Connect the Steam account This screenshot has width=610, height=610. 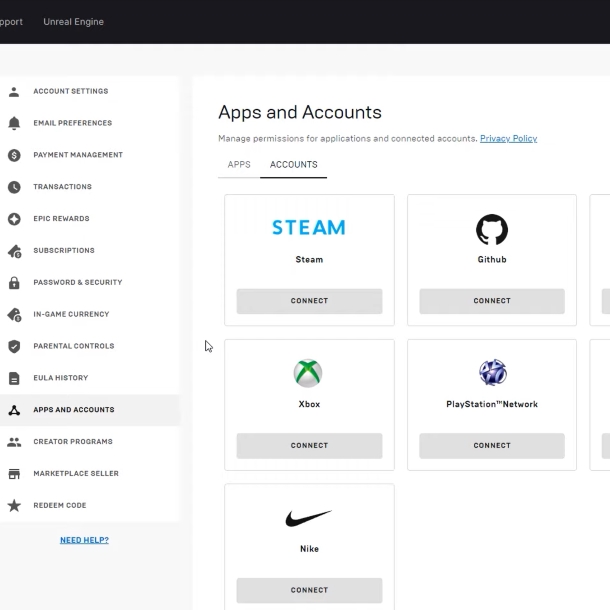point(309,301)
